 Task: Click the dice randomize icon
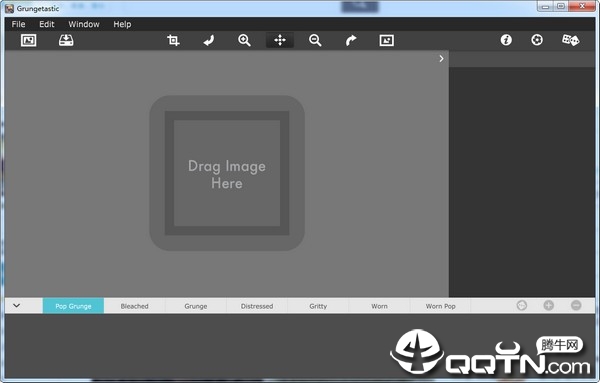(570, 40)
